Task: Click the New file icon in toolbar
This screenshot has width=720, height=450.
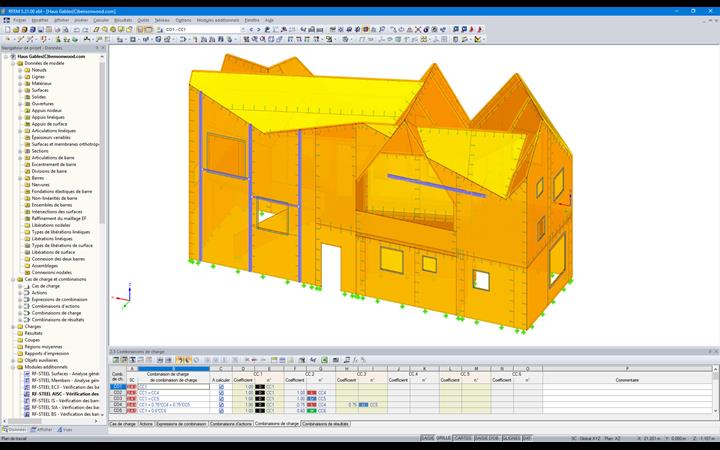Action: pos(8,29)
